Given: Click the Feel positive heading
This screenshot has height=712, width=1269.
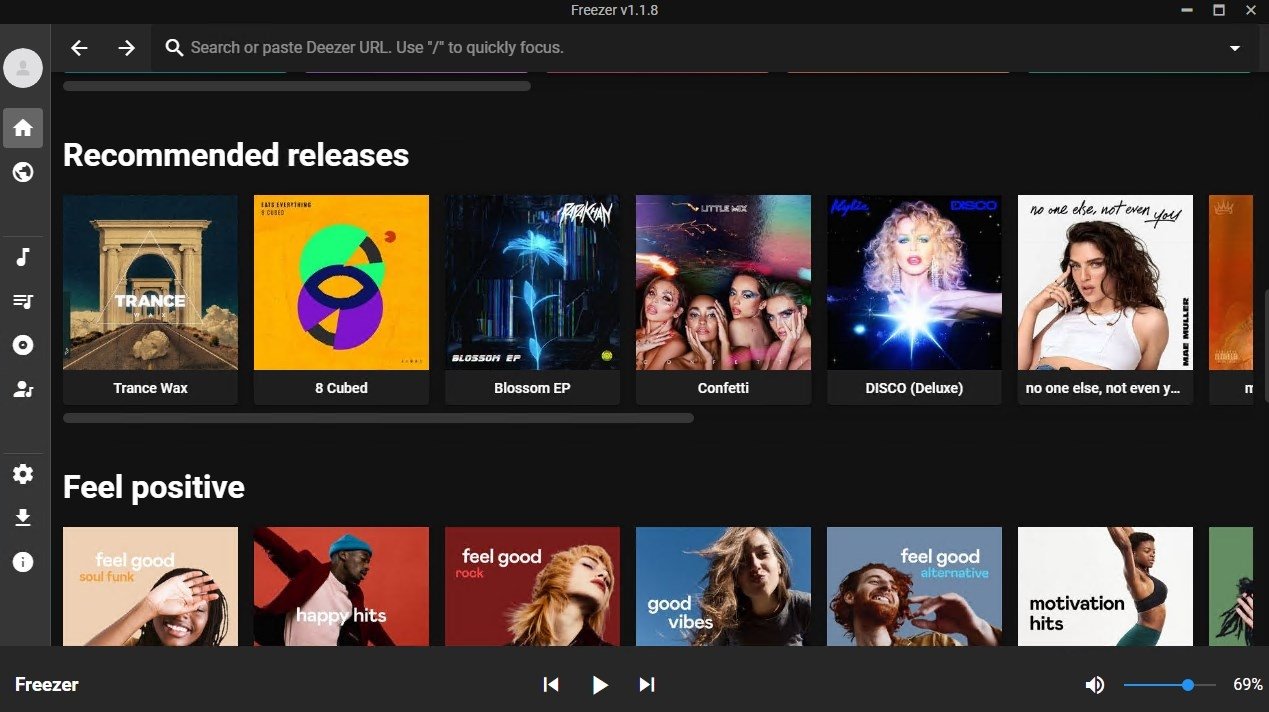Looking at the screenshot, I should [154, 487].
